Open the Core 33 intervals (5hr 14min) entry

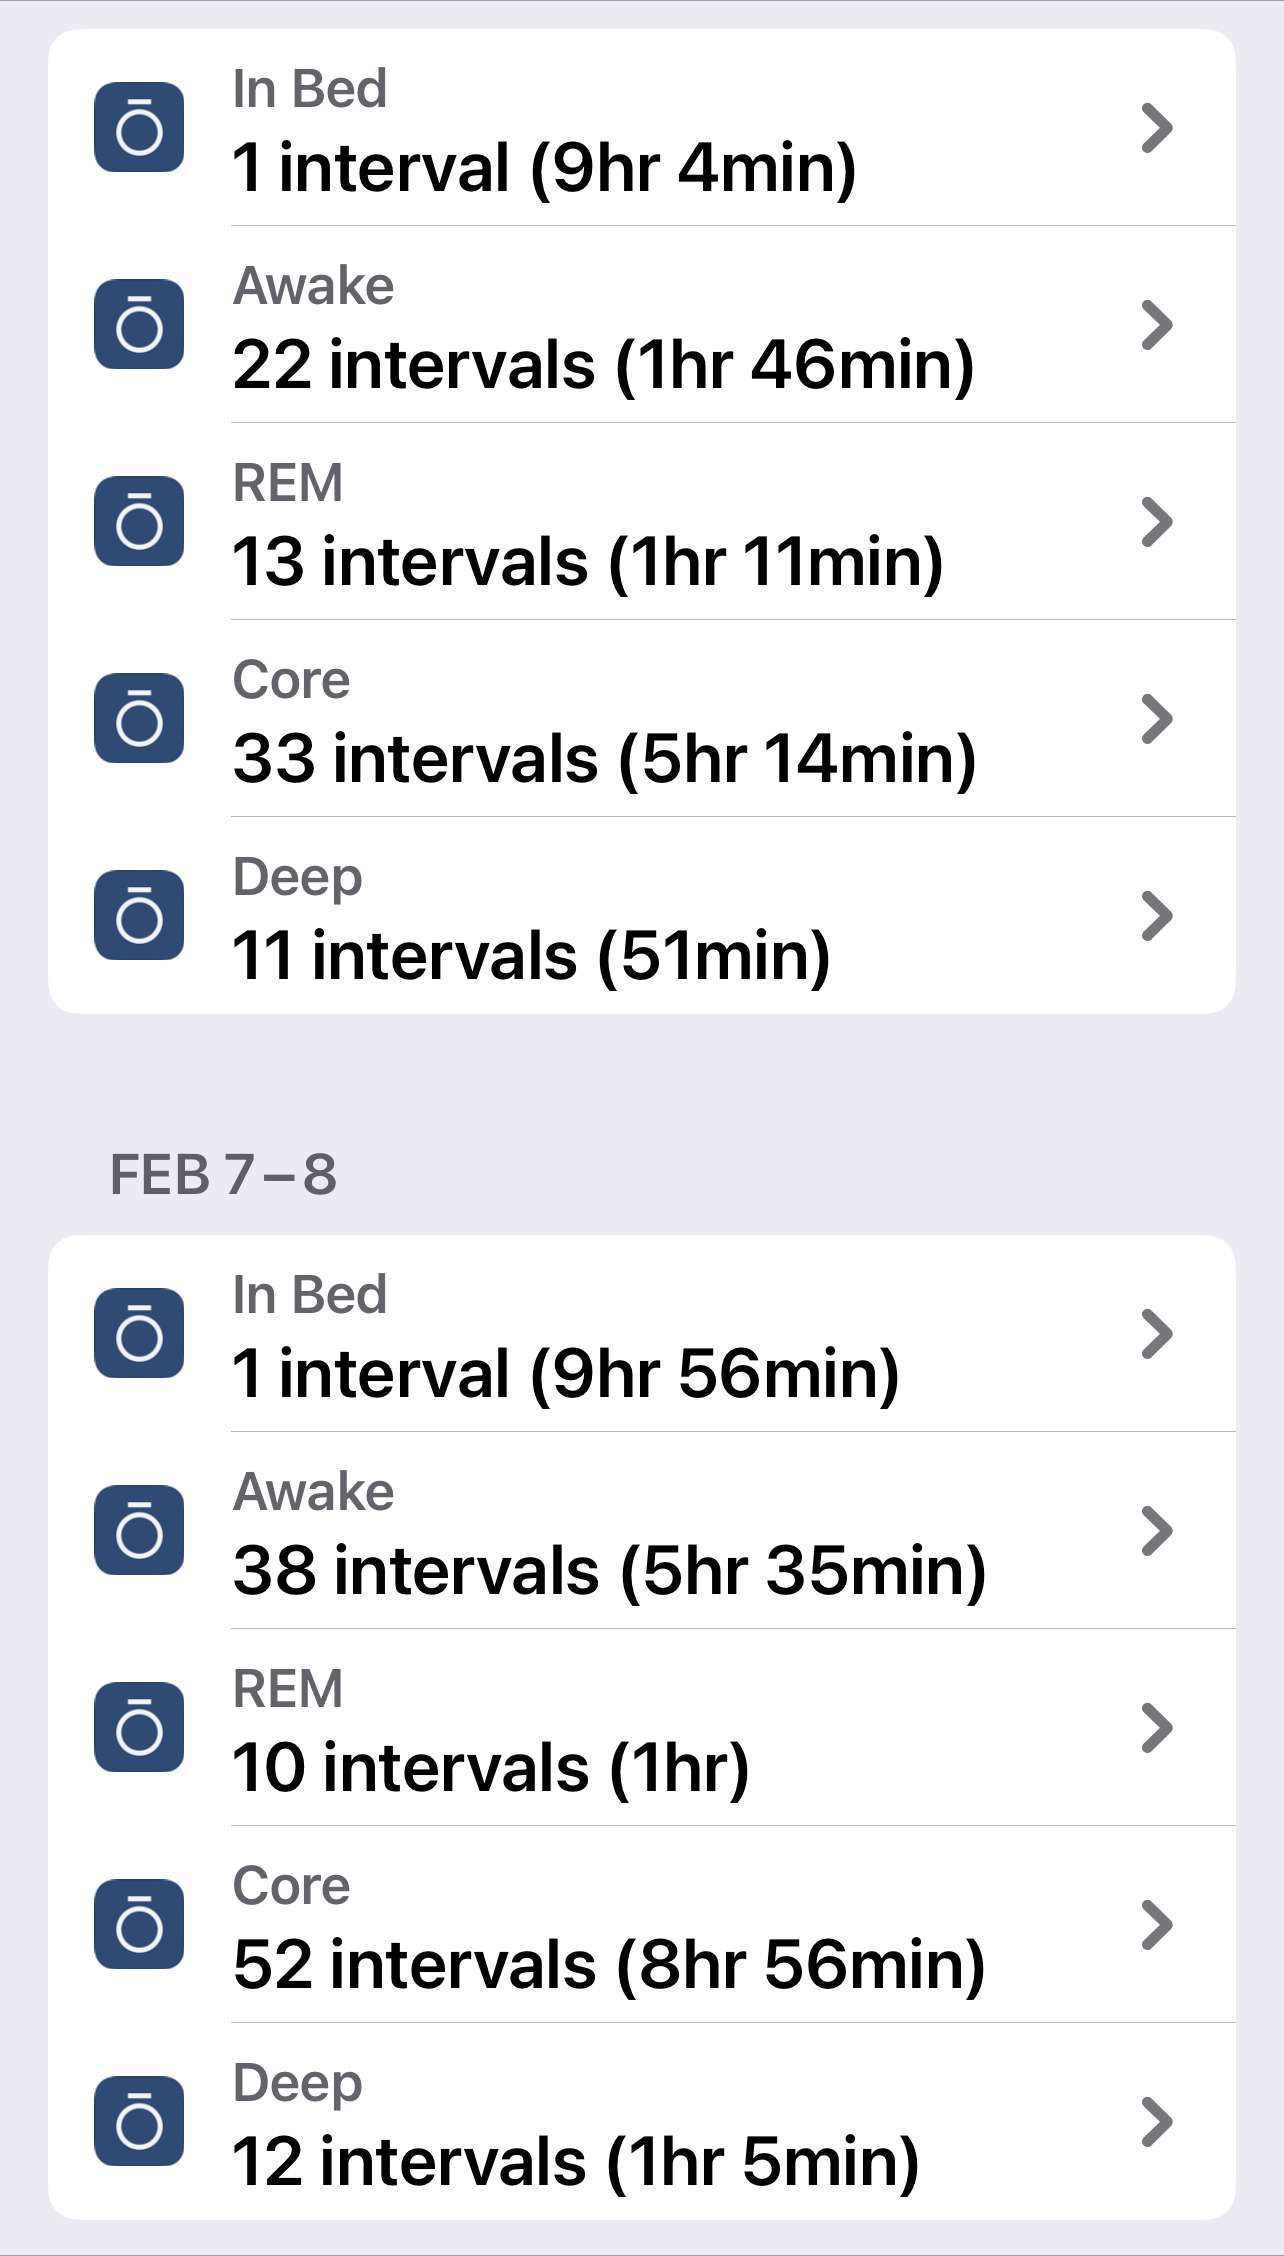642,719
